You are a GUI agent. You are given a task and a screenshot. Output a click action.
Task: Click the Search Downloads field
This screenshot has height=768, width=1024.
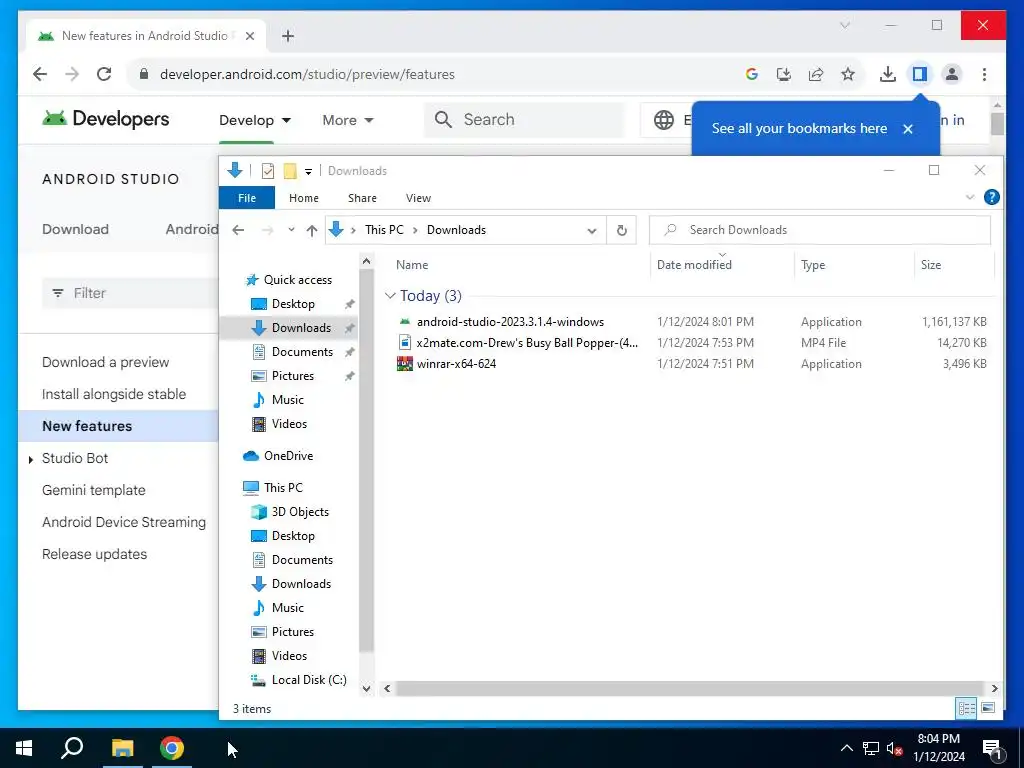820,230
